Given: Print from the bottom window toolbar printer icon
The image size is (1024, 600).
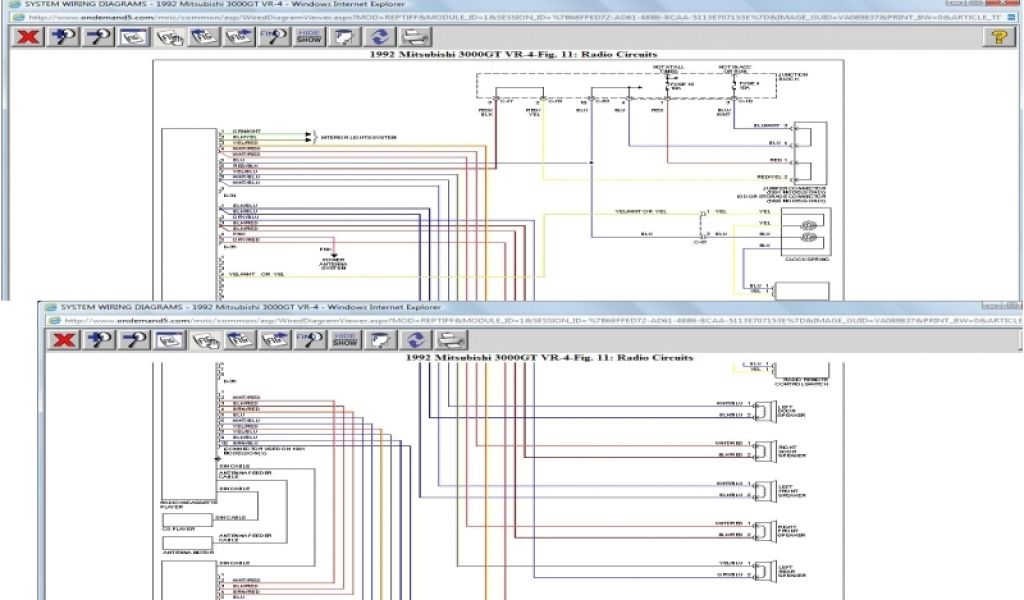Looking at the screenshot, I should point(451,340).
